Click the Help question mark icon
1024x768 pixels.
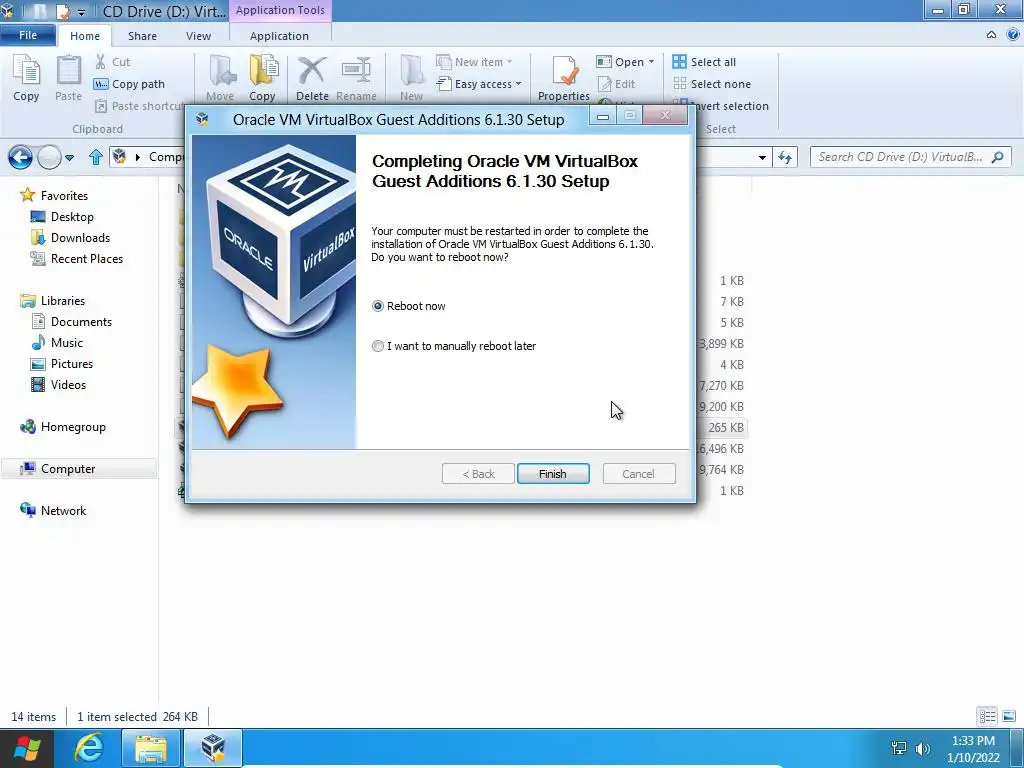tap(1013, 35)
